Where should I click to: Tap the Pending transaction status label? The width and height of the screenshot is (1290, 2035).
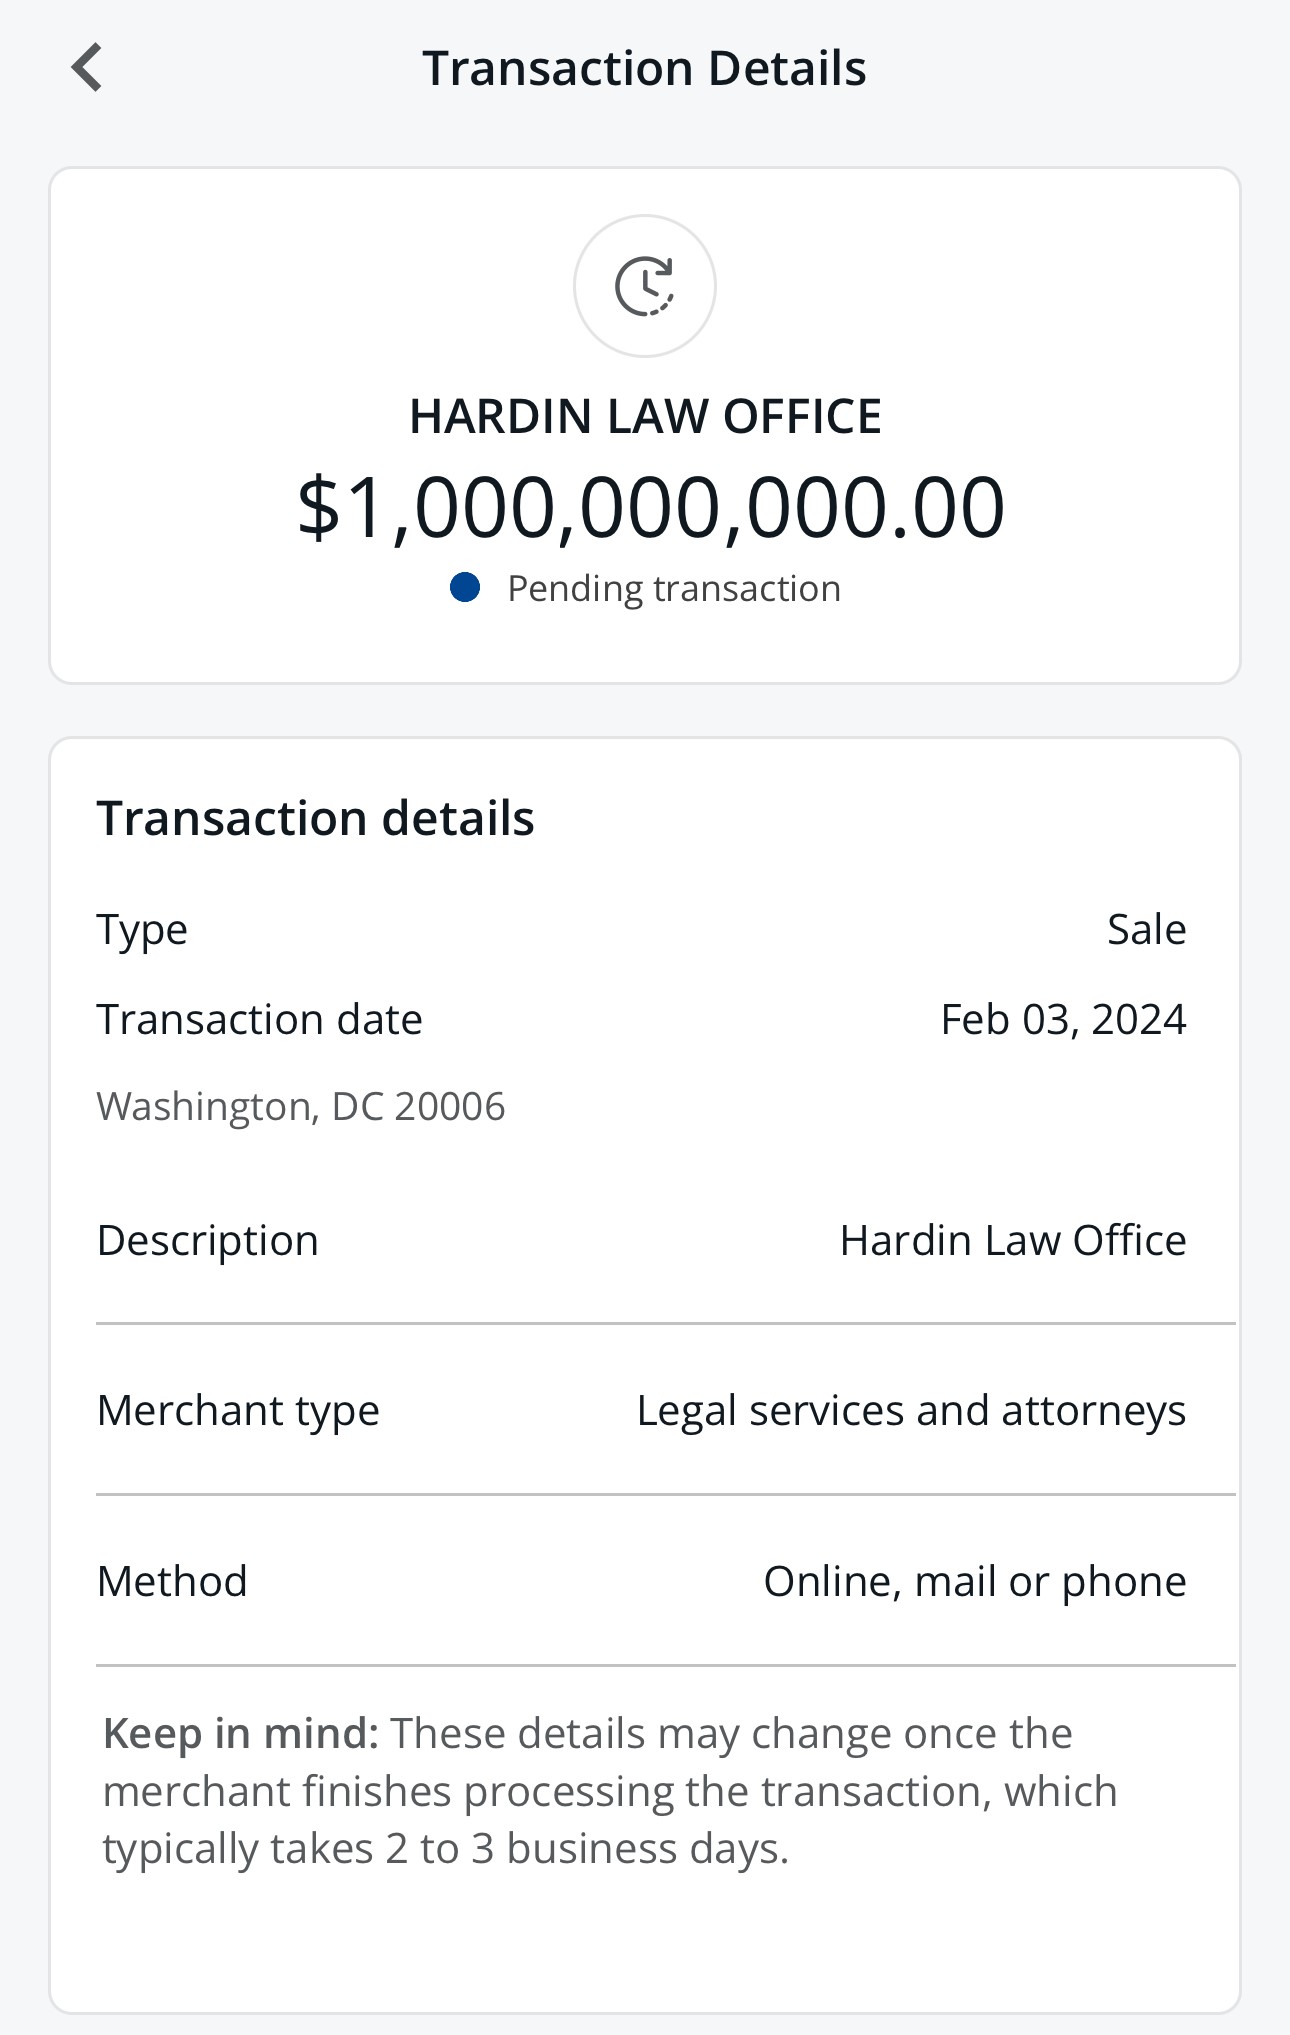pos(674,588)
